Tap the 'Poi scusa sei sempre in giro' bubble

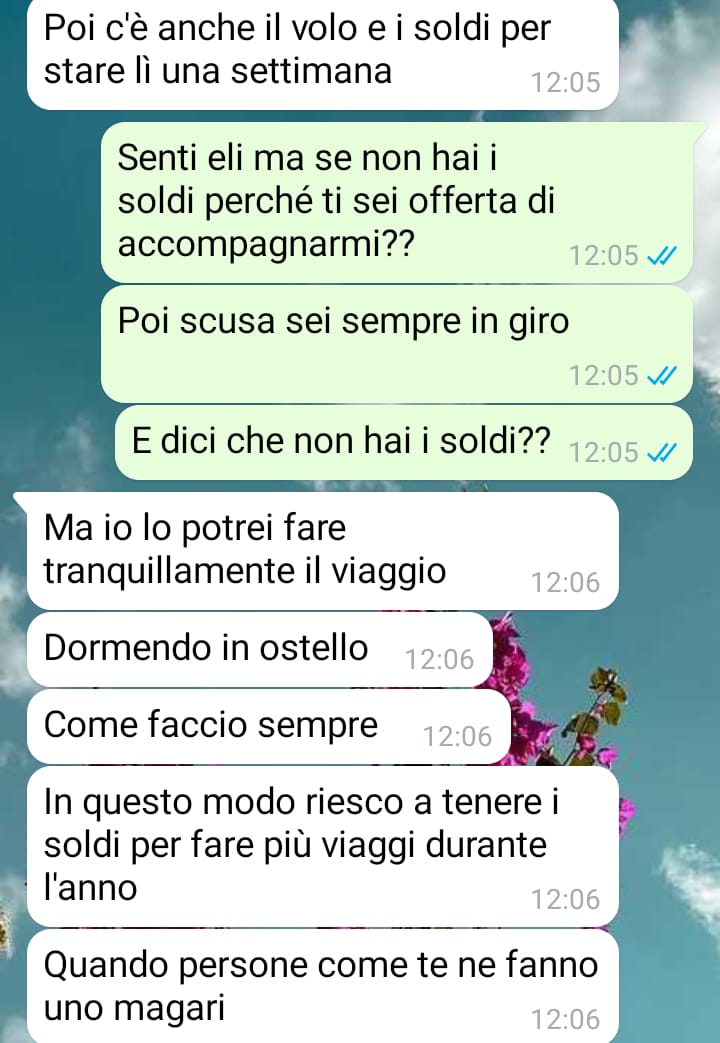pyautogui.click(x=397, y=345)
